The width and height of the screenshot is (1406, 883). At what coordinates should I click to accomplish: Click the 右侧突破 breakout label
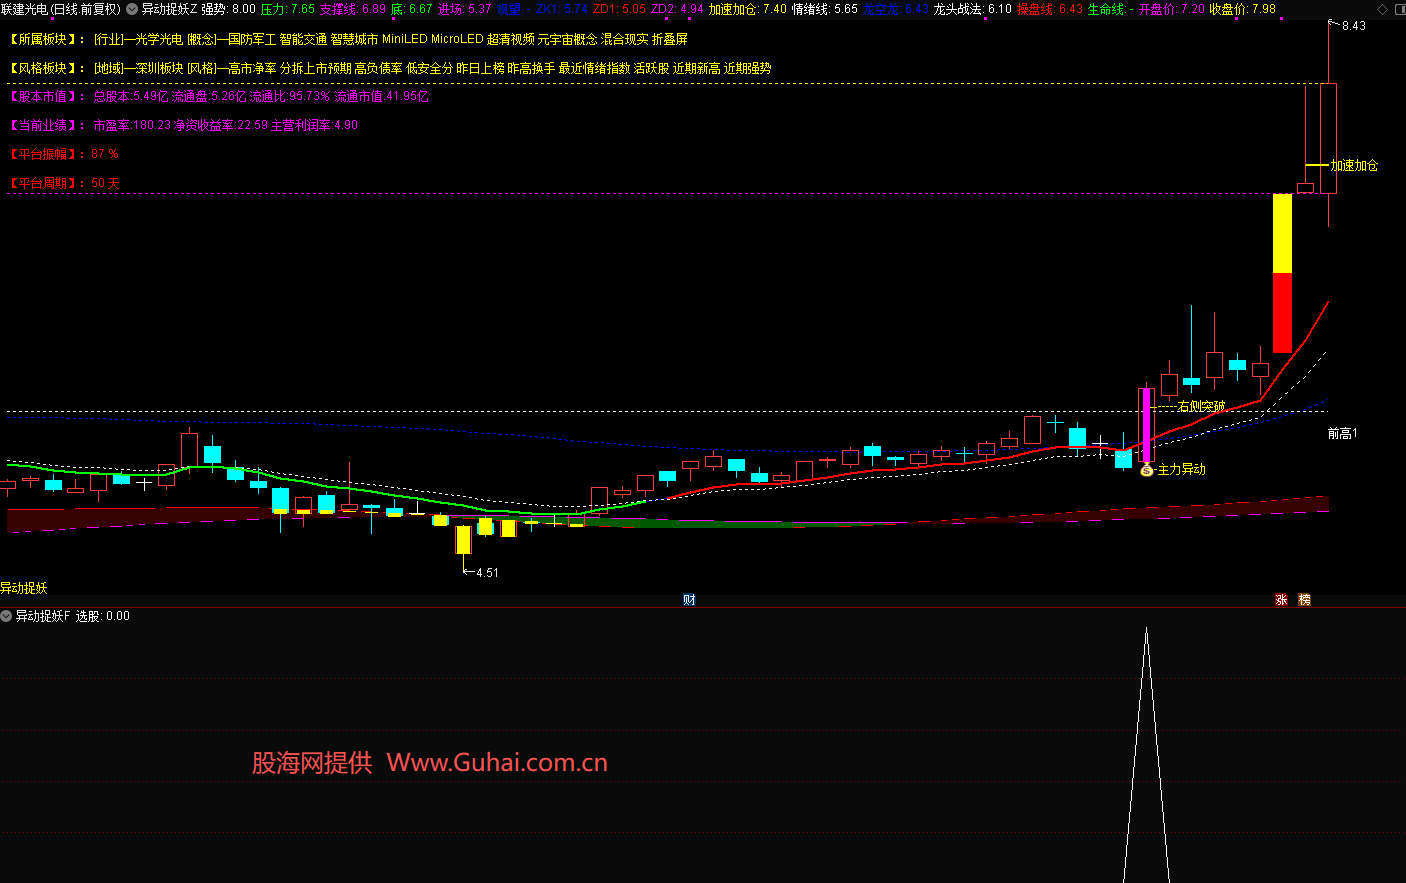click(1201, 407)
